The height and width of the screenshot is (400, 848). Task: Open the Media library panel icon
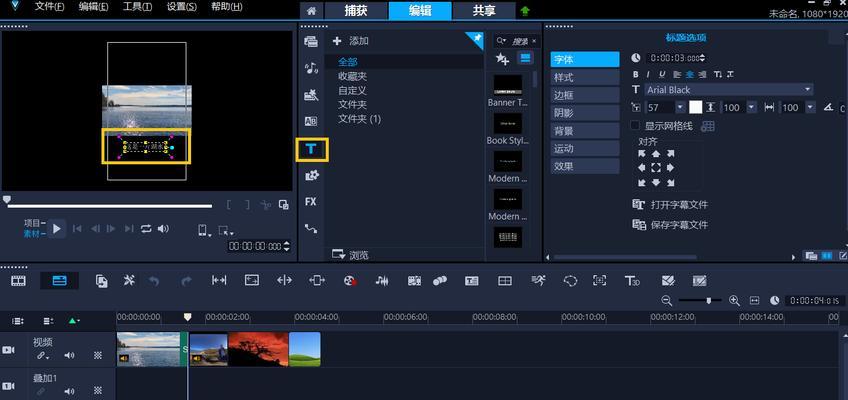pyautogui.click(x=311, y=42)
